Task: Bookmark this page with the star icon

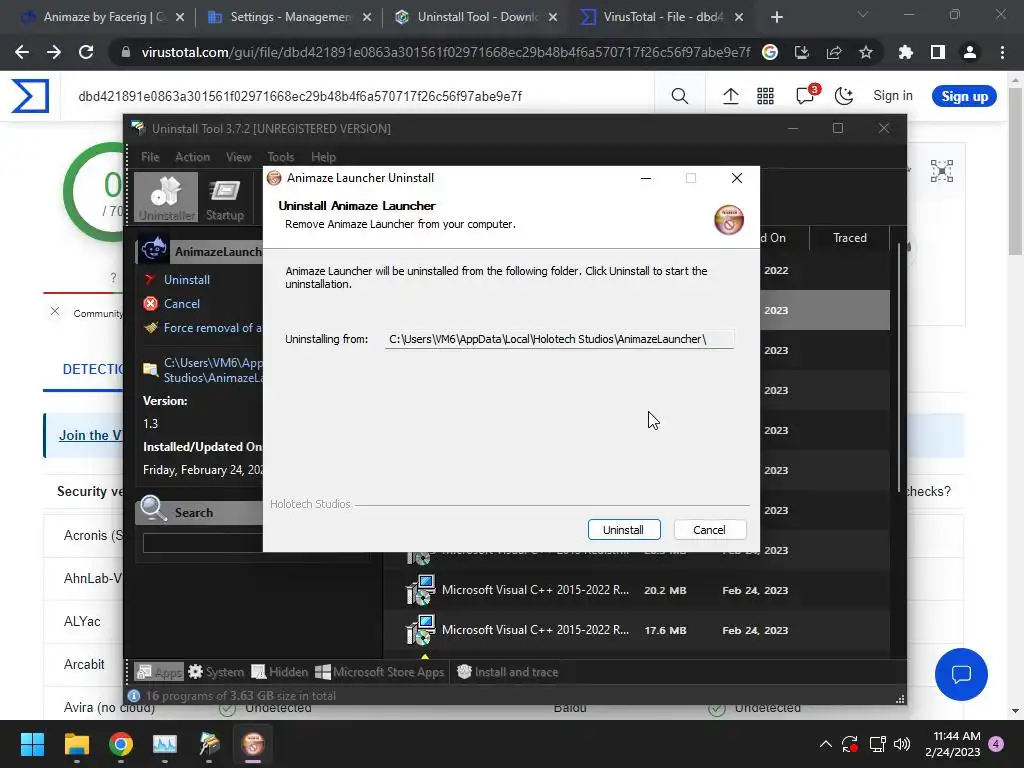Action: click(x=865, y=52)
